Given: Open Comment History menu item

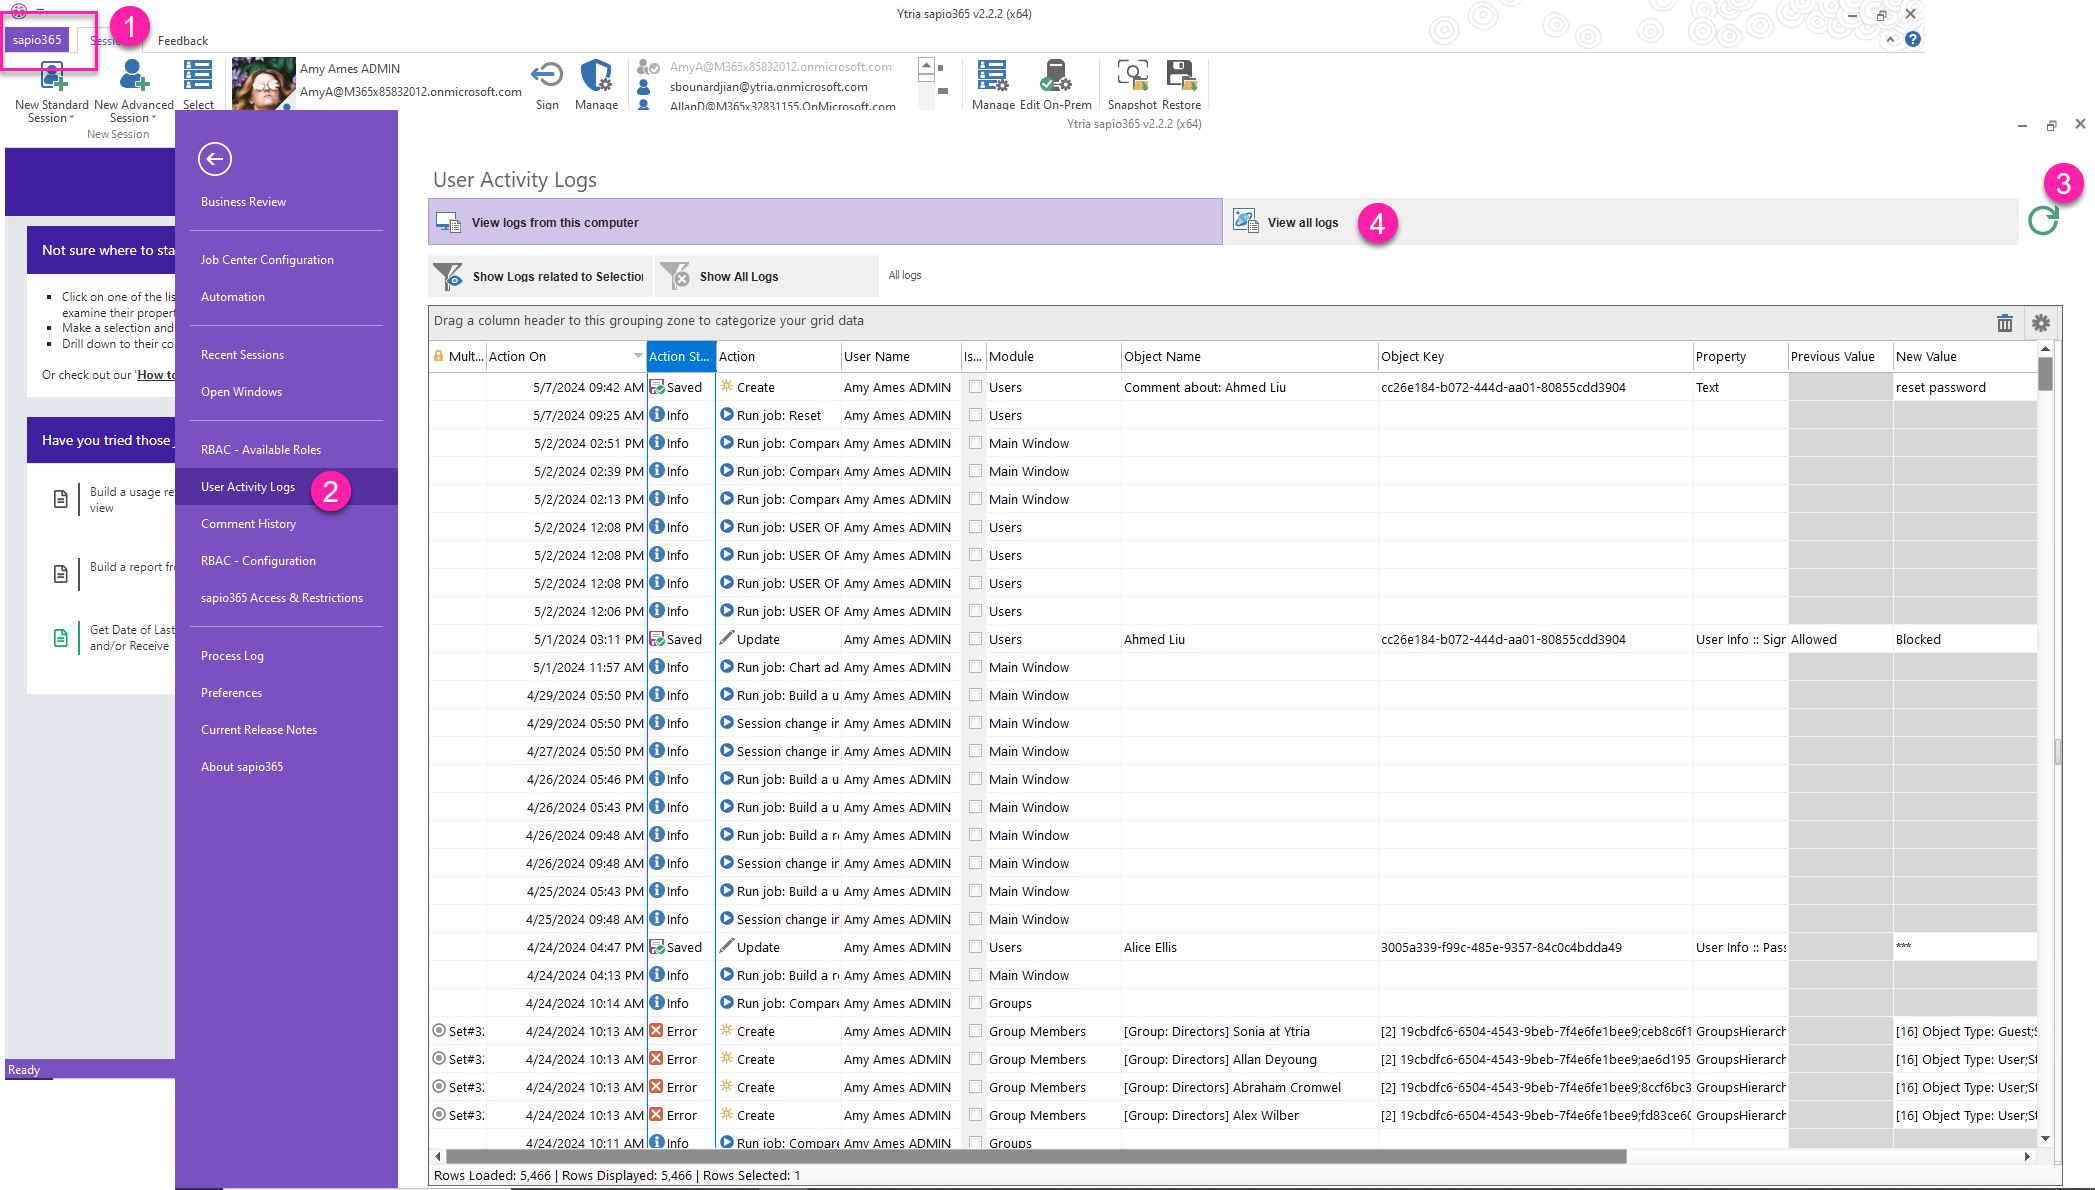Looking at the screenshot, I should pyautogui.click(x=248, y=524).
